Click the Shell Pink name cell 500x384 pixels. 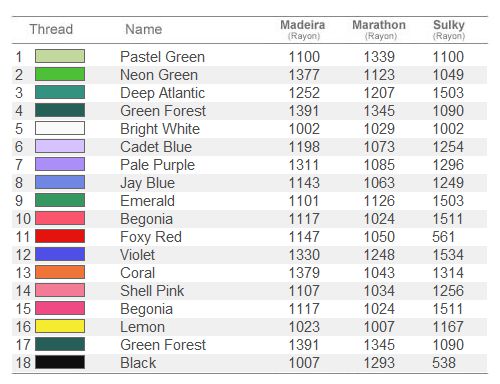point(152,291)
